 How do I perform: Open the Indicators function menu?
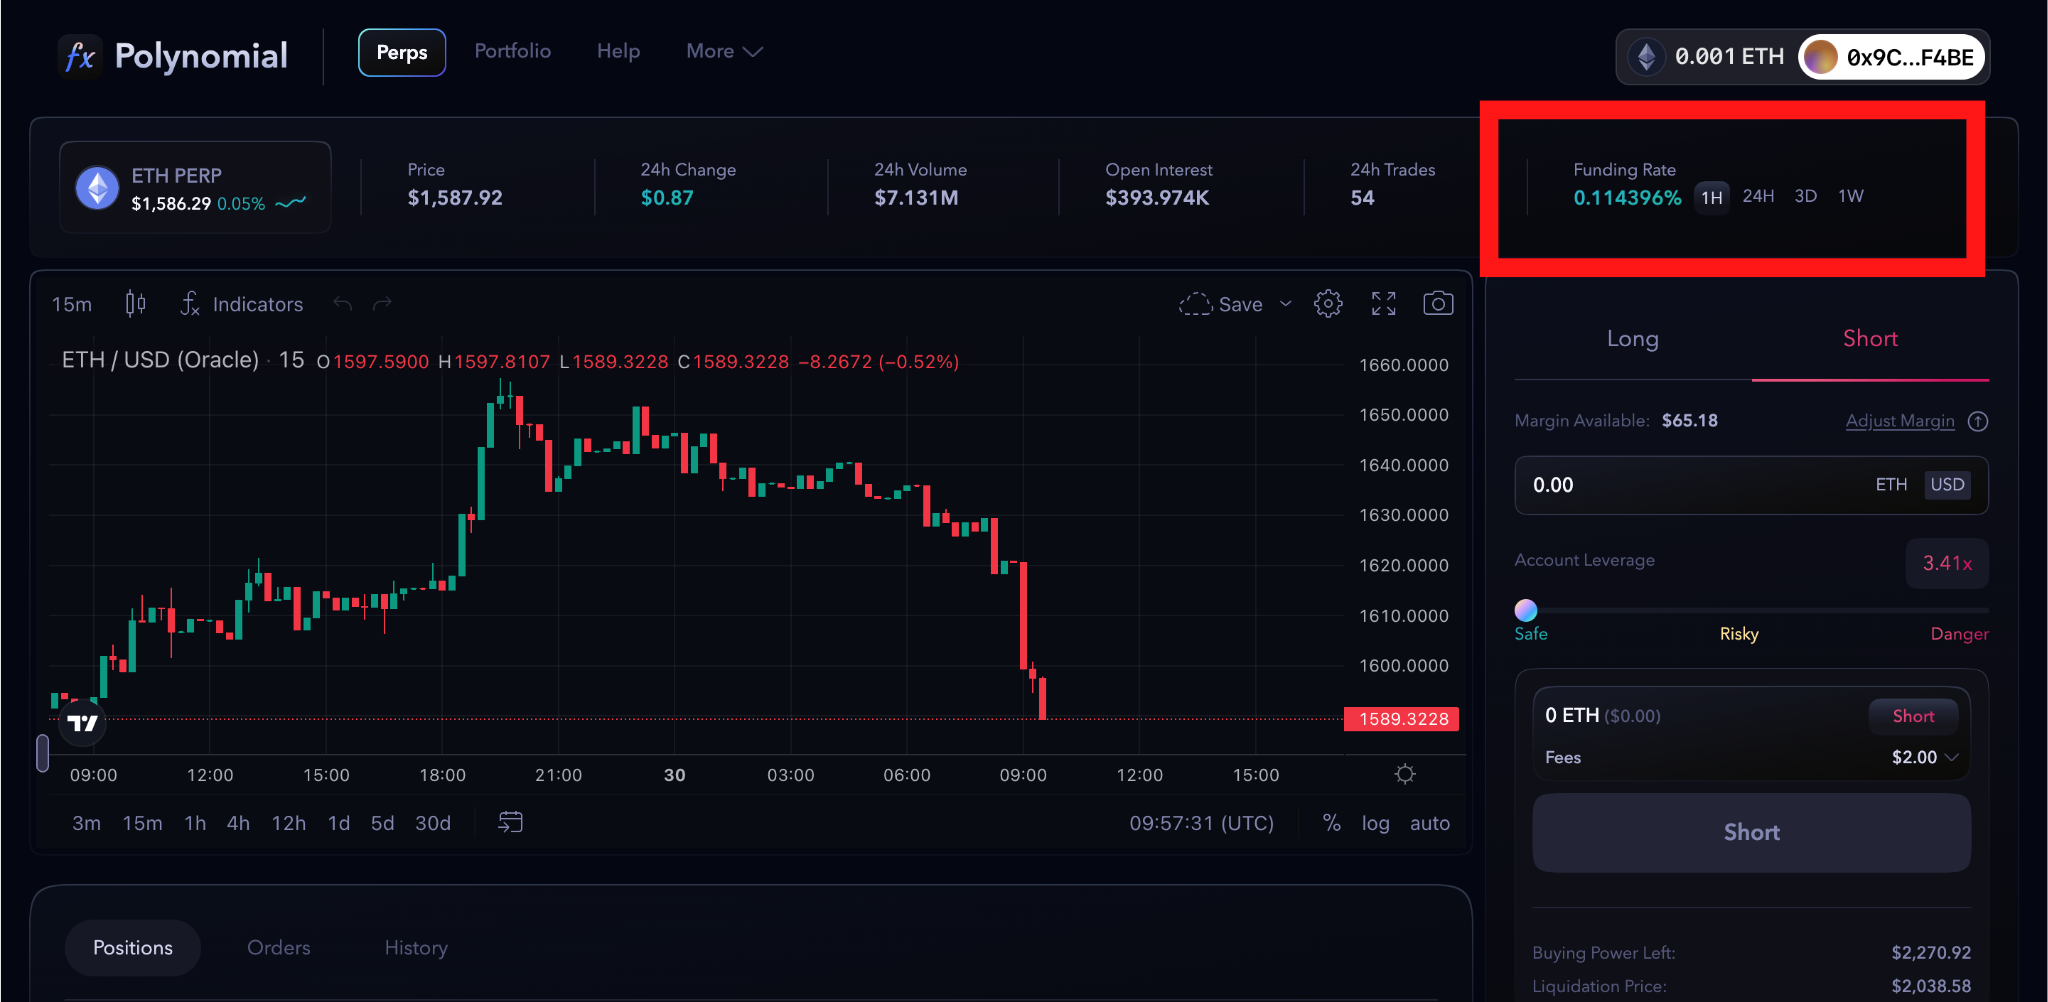[x=241, y=304]
